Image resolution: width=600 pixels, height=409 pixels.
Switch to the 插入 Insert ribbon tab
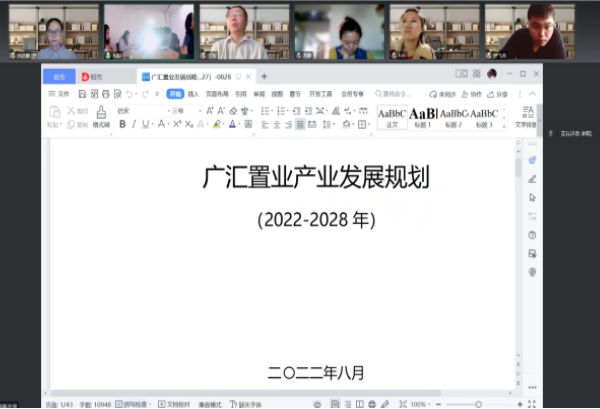193,94
